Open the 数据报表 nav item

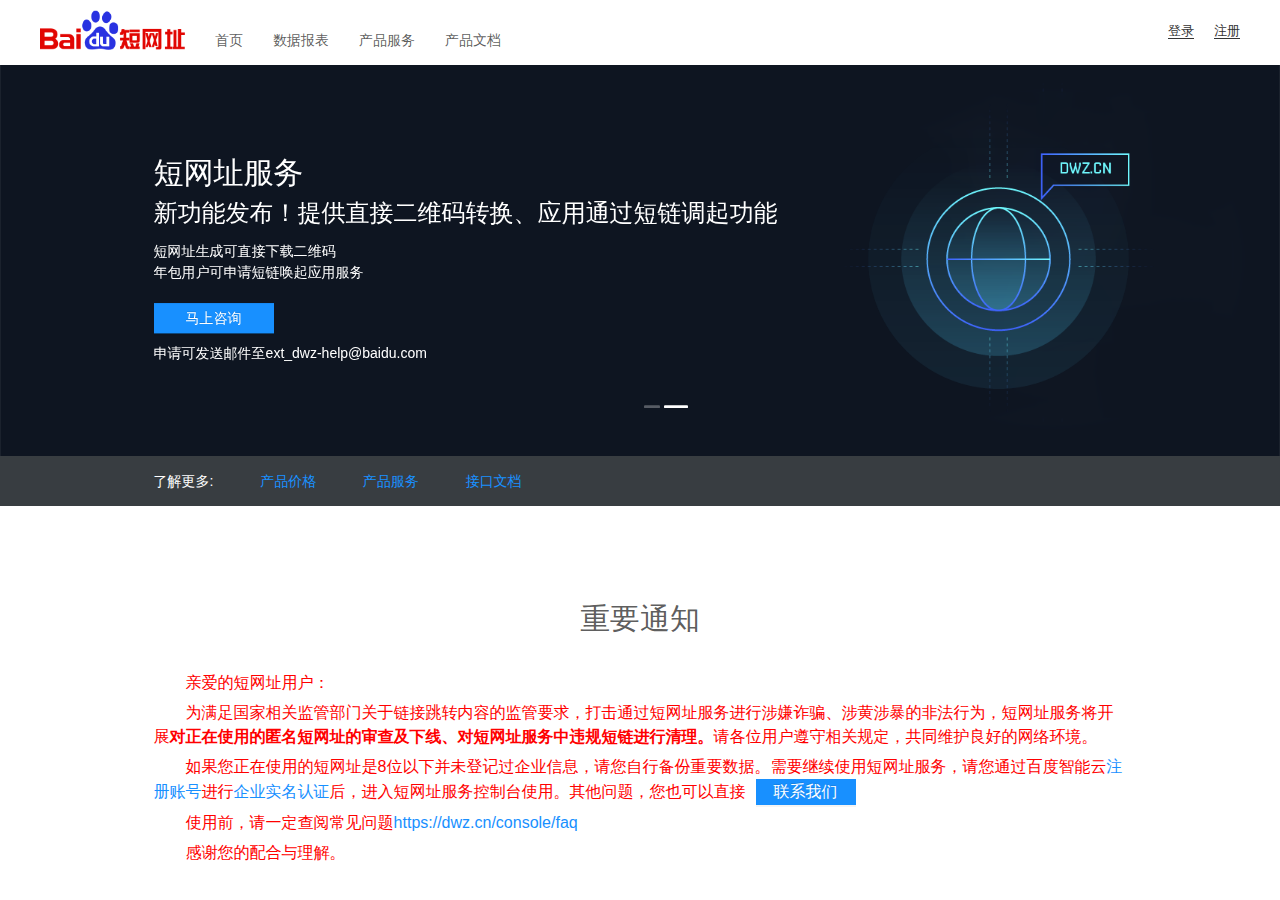[x=301, y=40]
